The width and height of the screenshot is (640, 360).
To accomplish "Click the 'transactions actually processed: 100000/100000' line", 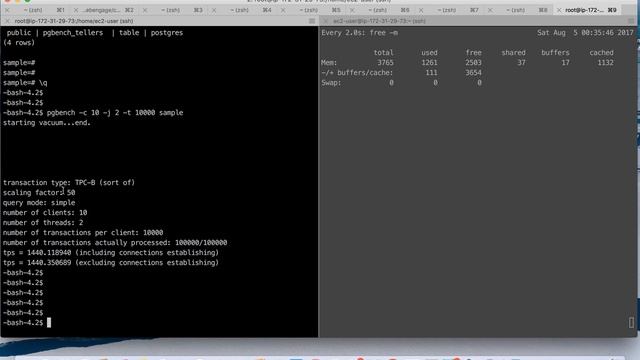I will click(x=115, y=242).
